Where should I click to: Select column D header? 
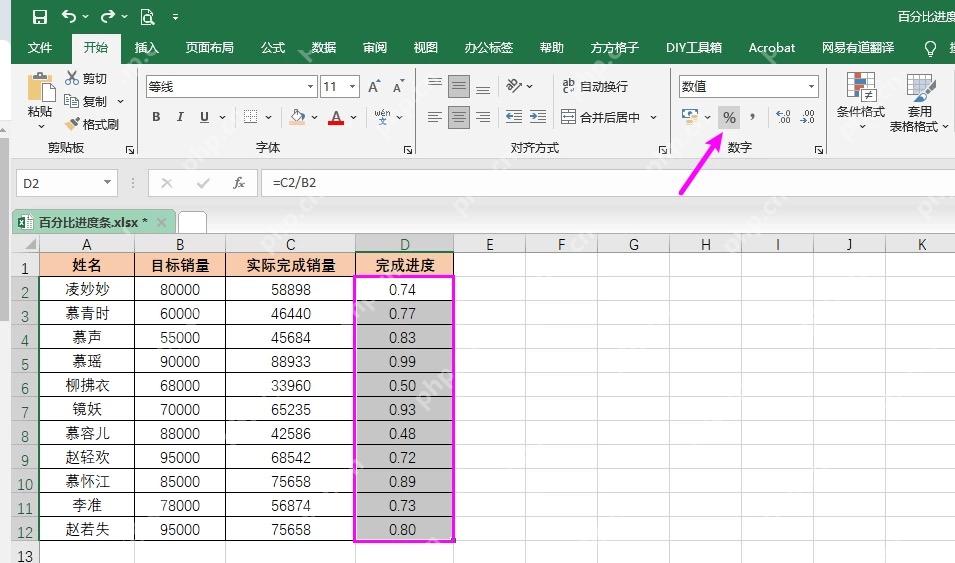(x=404, y=244)
